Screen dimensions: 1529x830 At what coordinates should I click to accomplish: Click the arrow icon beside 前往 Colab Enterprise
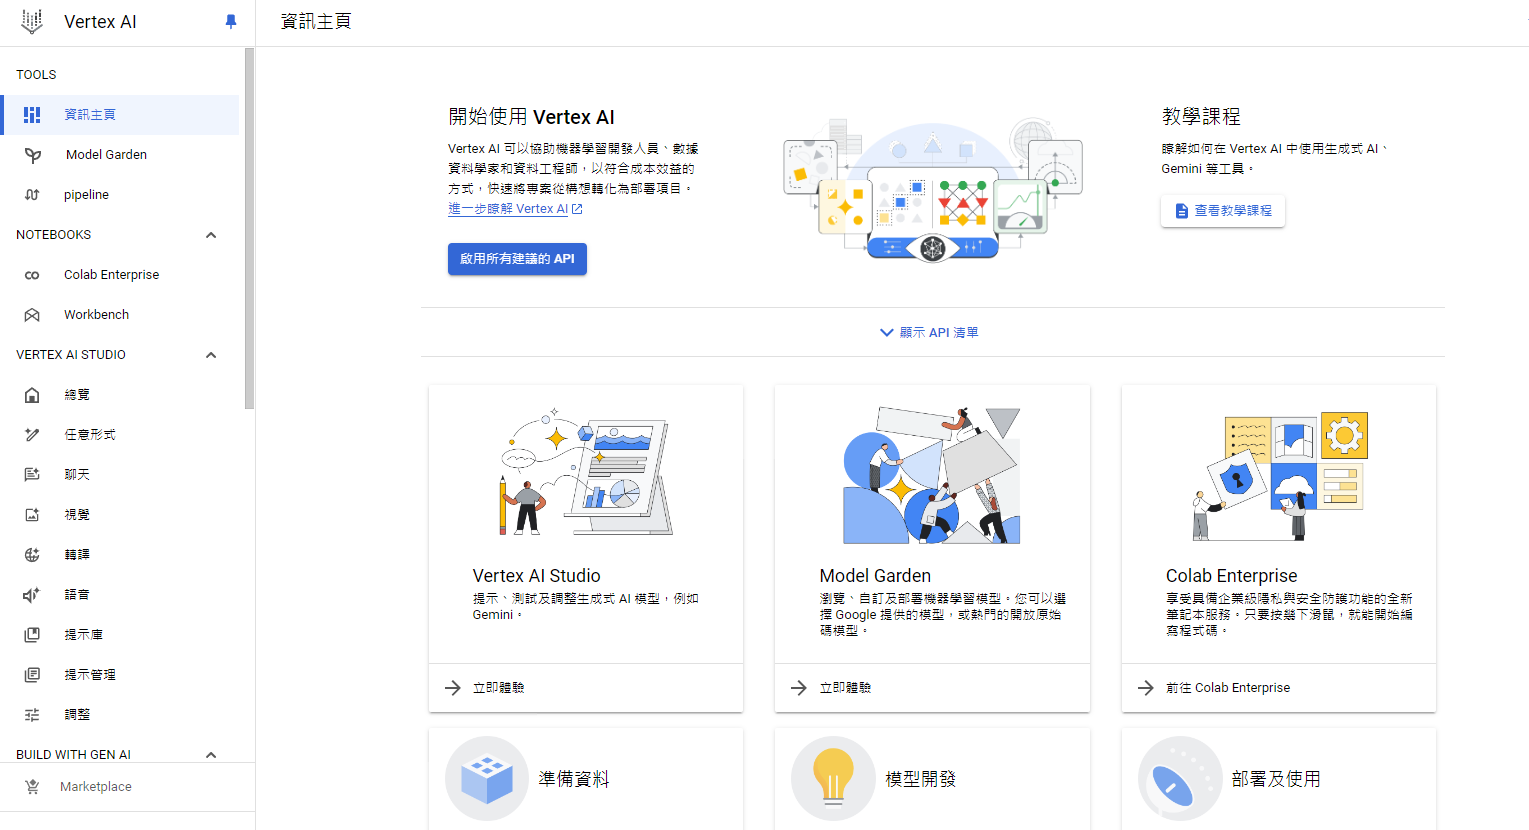(x=1146, y=688)
